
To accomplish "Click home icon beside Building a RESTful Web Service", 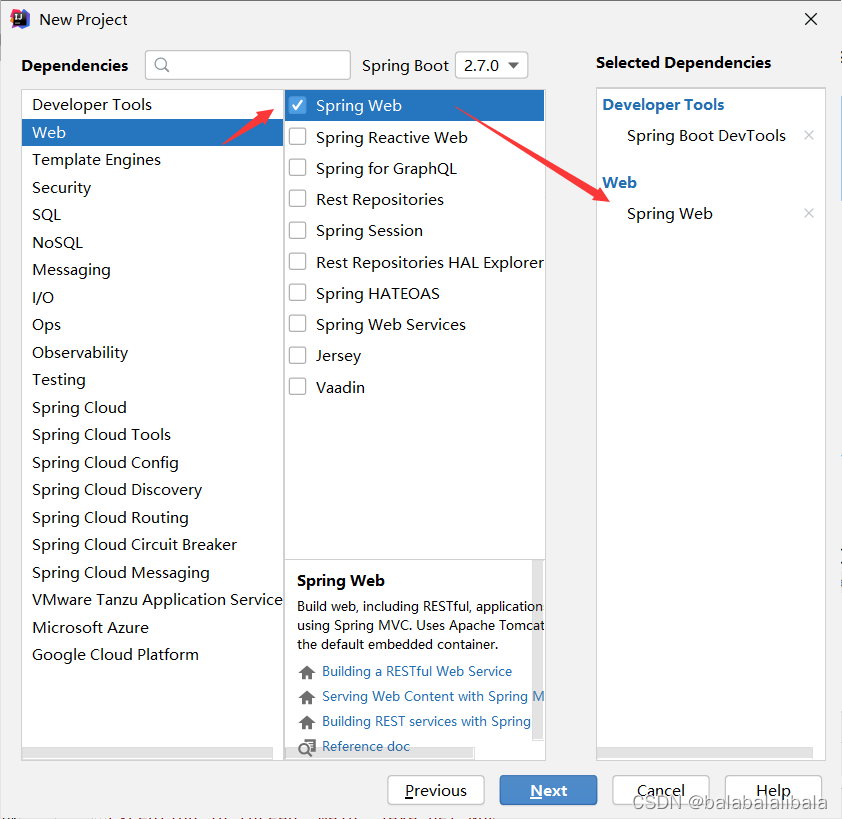I will pos(307,672).
